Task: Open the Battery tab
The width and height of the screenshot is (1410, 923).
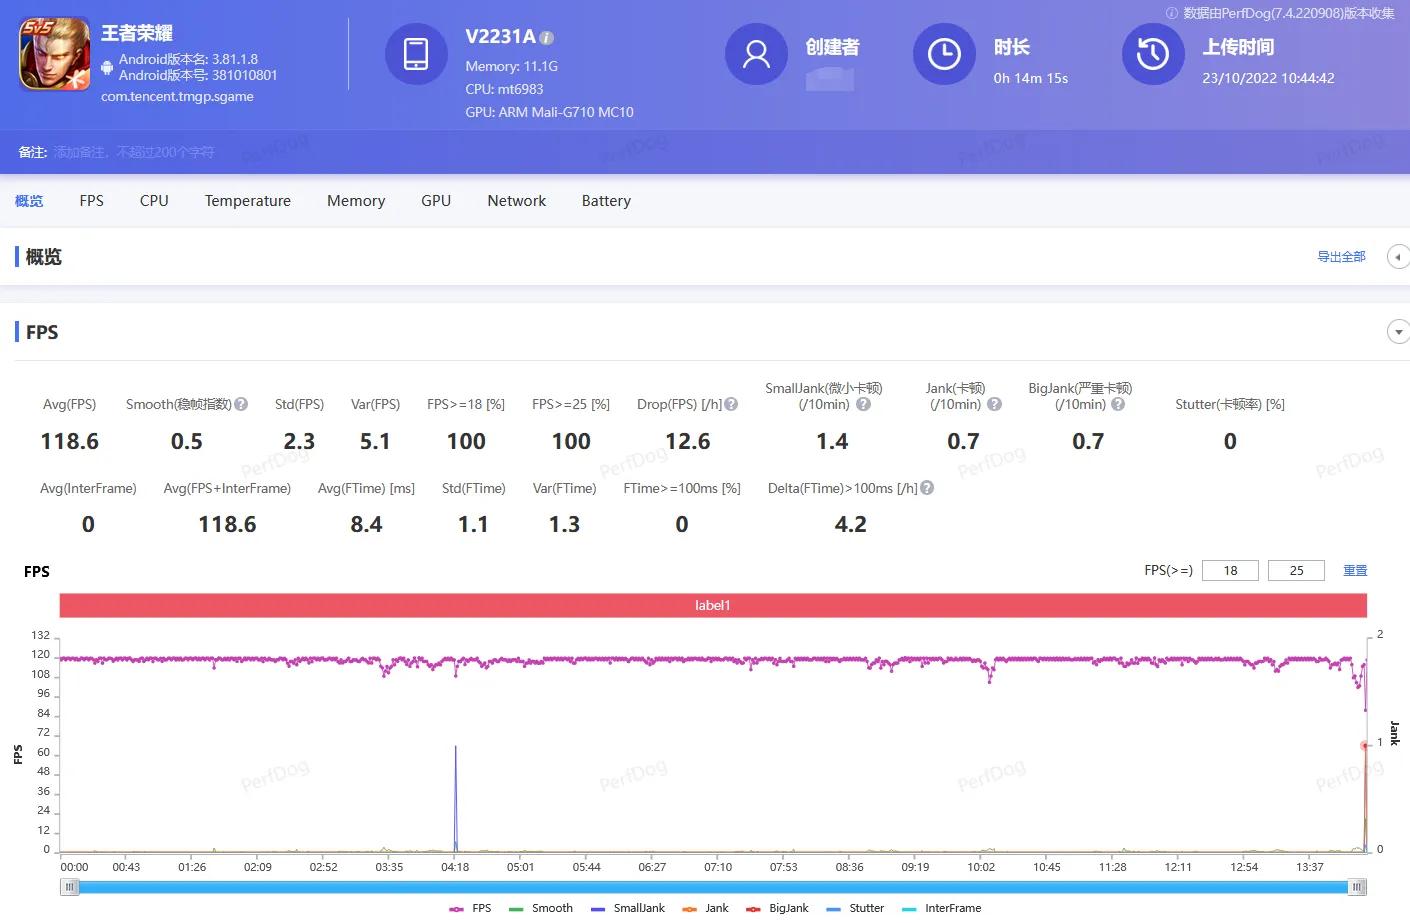Action: 605,200
